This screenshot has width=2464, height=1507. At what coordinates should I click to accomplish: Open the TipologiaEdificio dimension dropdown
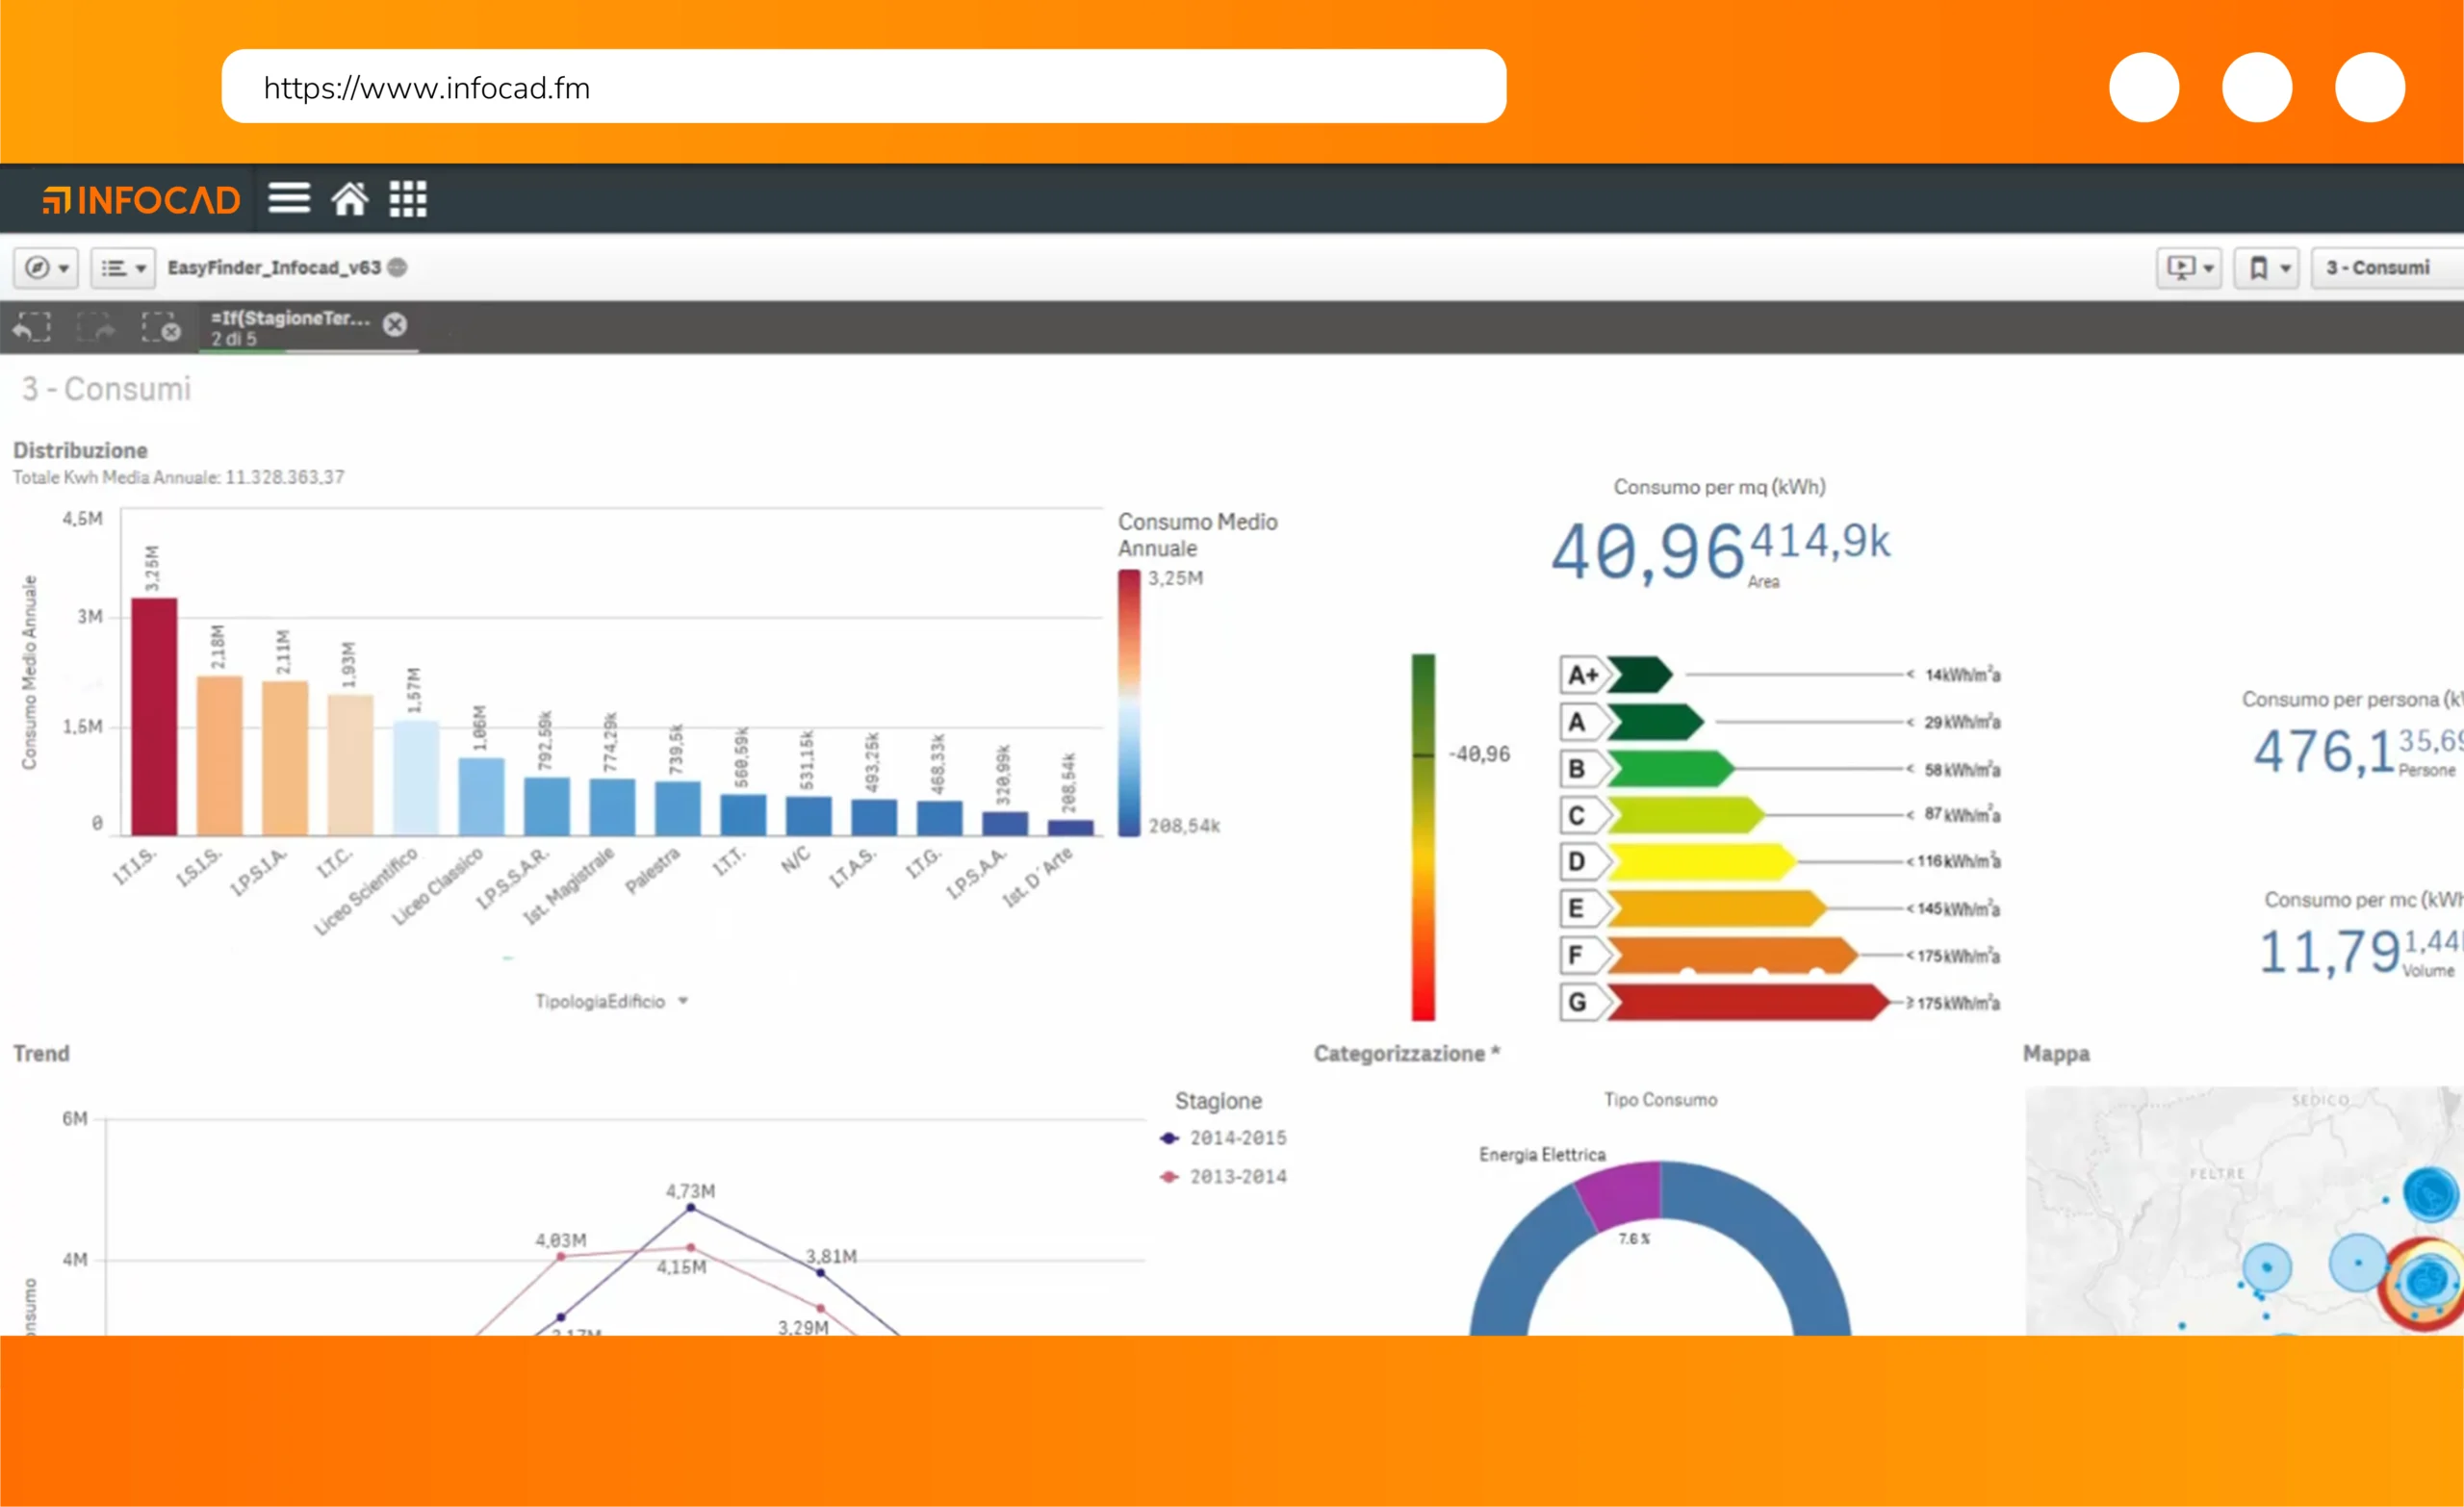tap(611, 1001)
